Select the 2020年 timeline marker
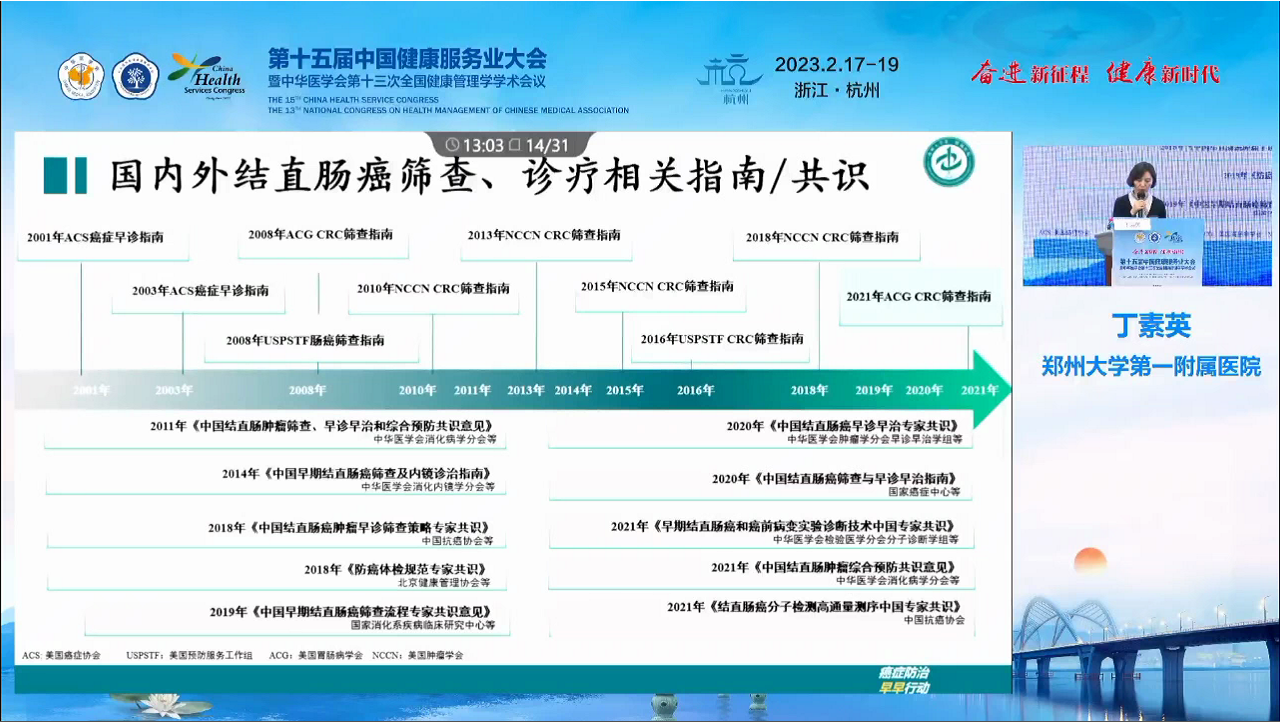Viewport: 1280px width, 722px height. (924, 390)
